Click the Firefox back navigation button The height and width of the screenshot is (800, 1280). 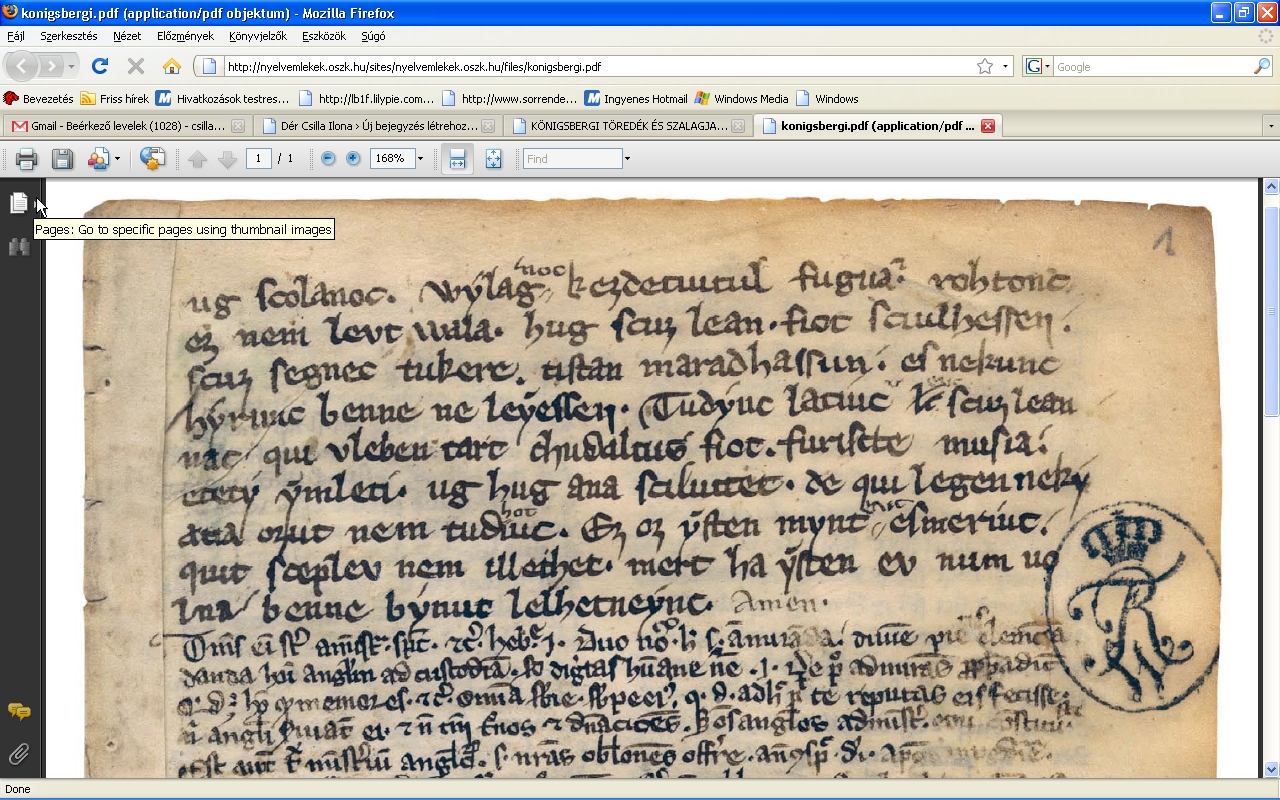click(21, 66)
